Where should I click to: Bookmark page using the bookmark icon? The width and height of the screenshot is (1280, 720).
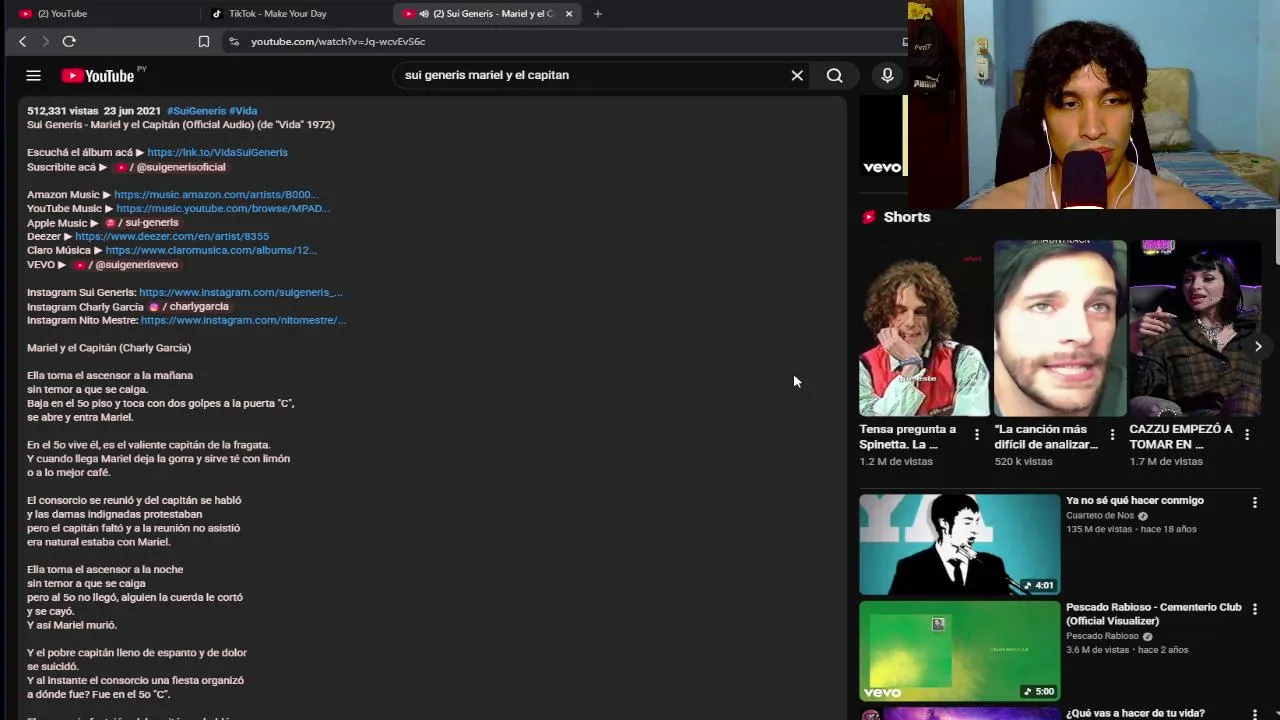tap(204, 41)
